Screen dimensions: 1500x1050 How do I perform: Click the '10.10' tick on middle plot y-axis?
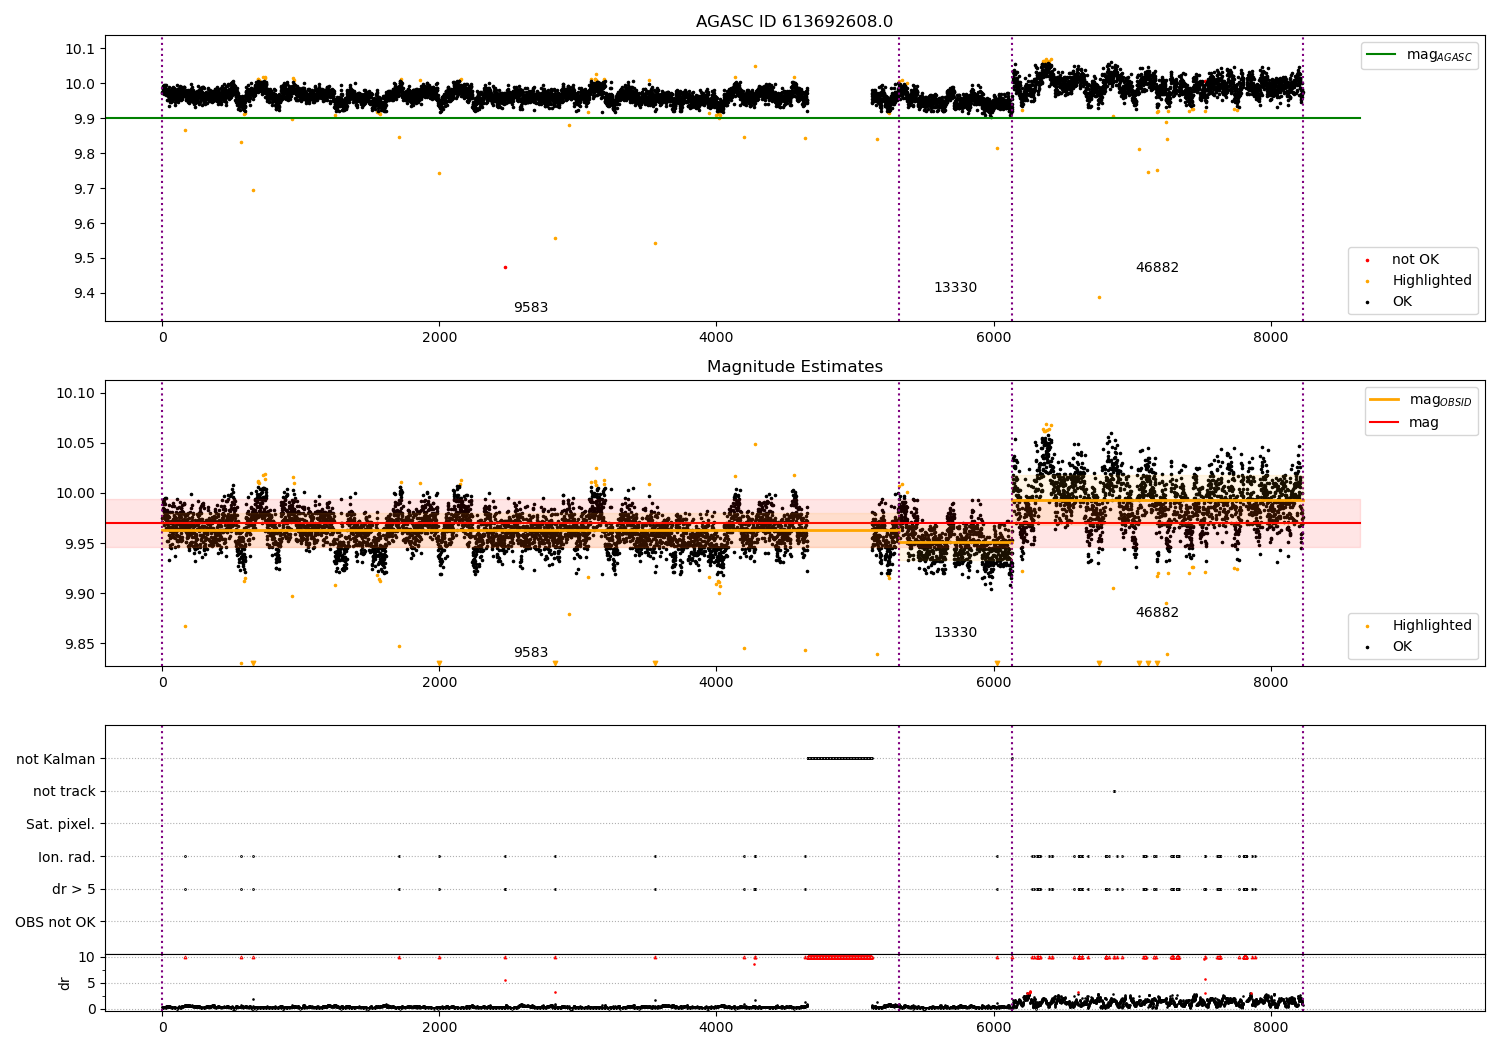tap(76, 394)
